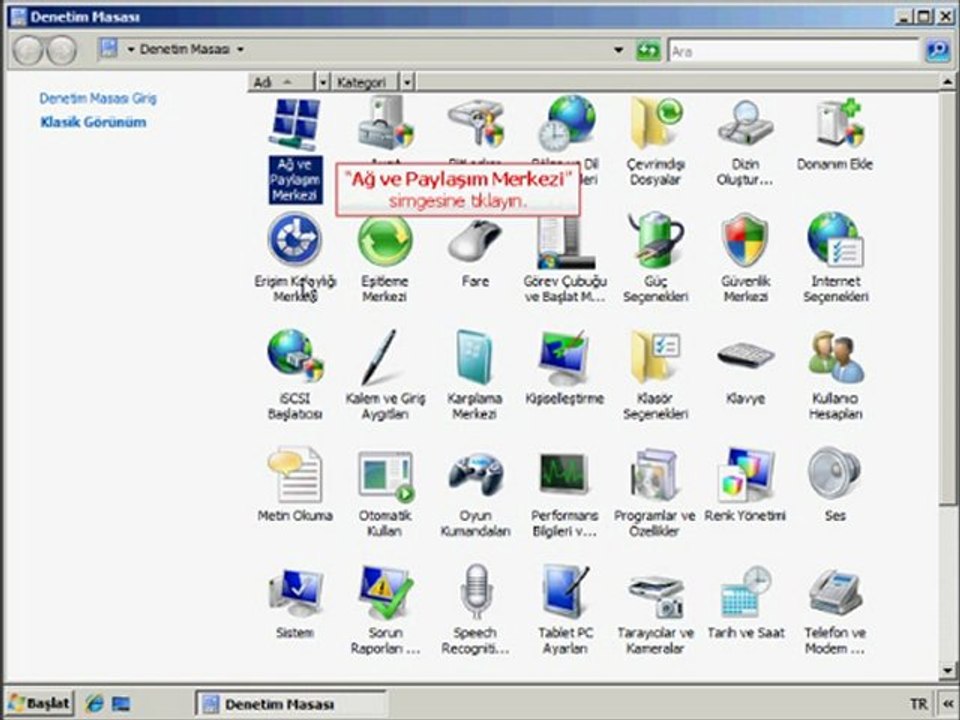Expand the Adı column dropdown arrow

tap(322, 82)
